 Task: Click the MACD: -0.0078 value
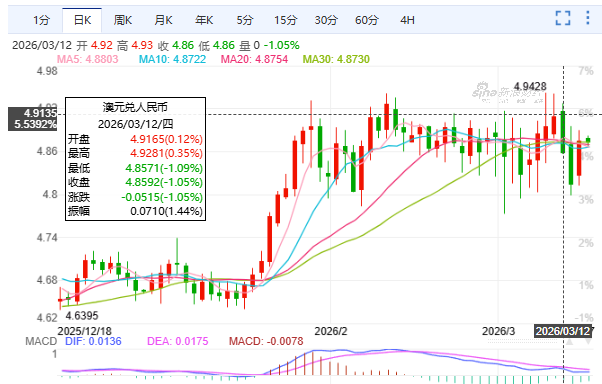(266, 341)
